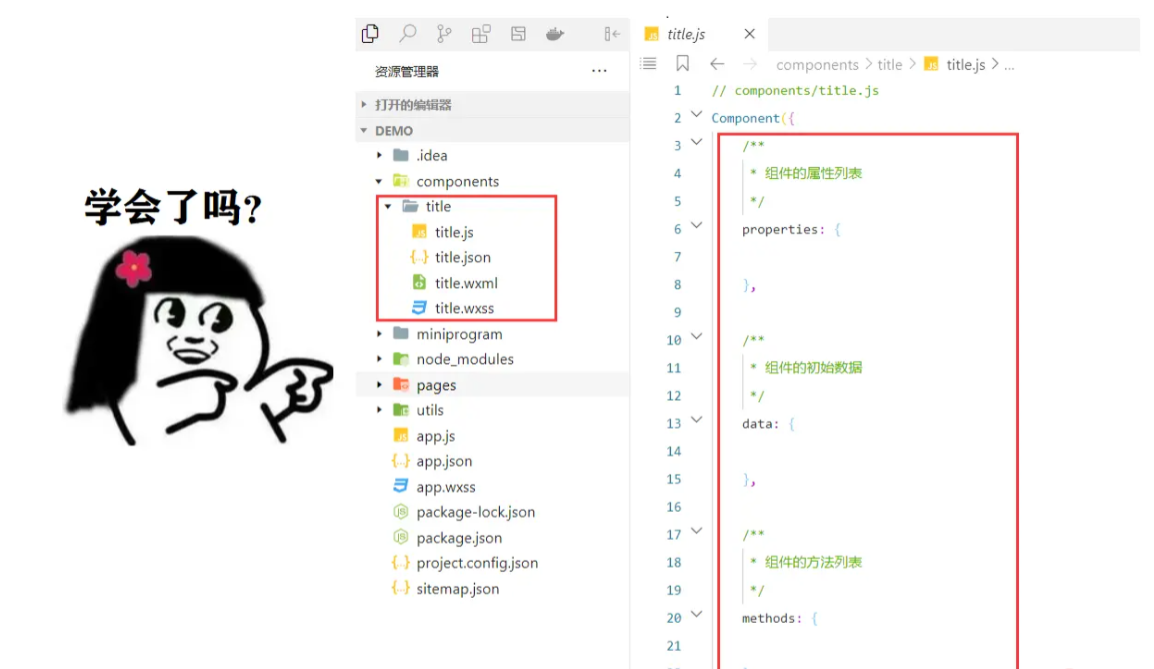Expand the utils folder

coord(379,410)
